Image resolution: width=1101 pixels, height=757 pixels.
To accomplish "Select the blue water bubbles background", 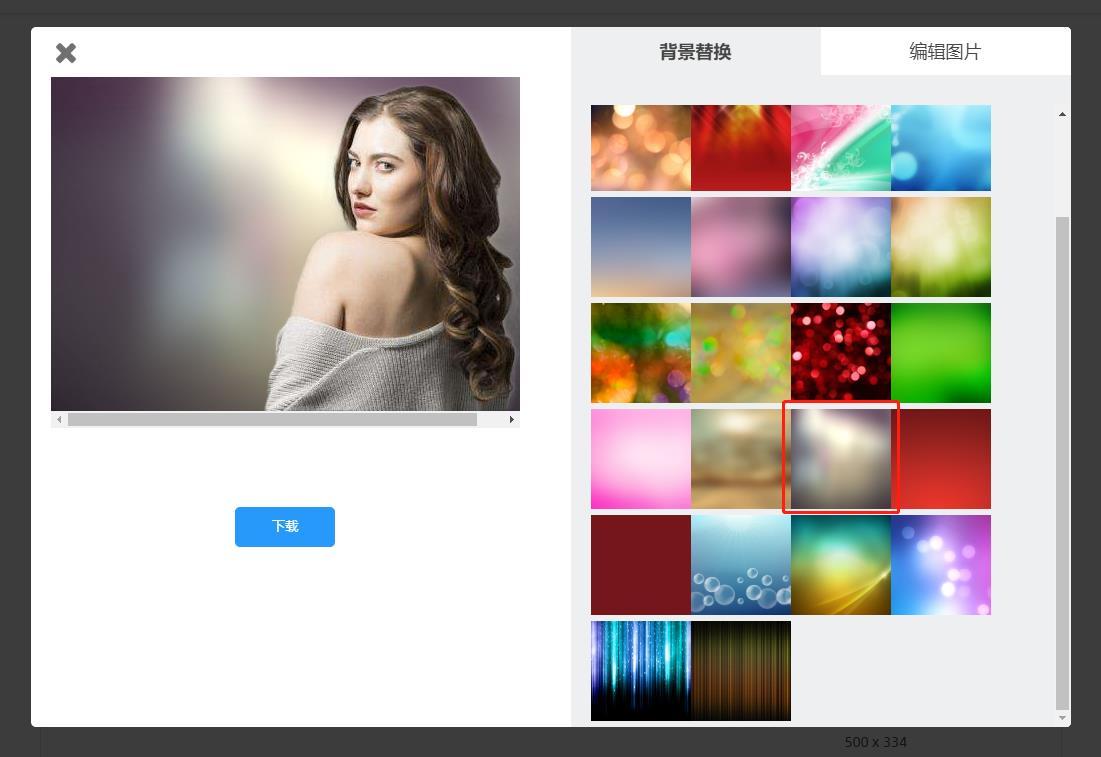I will point(741,565).
